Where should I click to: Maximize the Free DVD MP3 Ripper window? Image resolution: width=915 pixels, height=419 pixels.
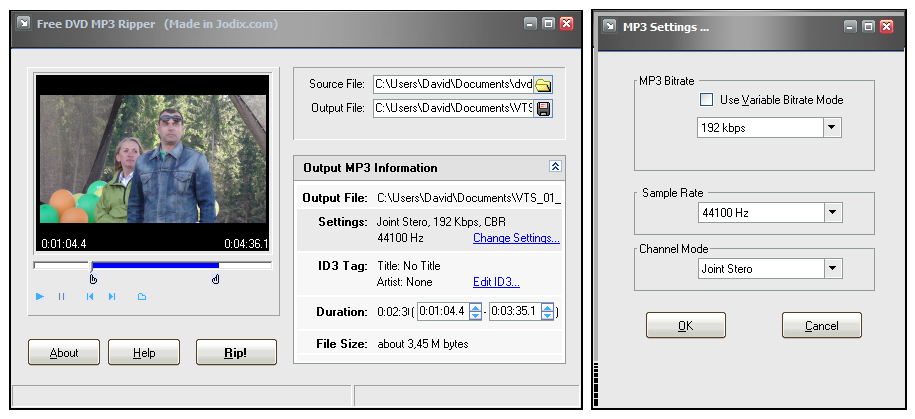point(548,24)
